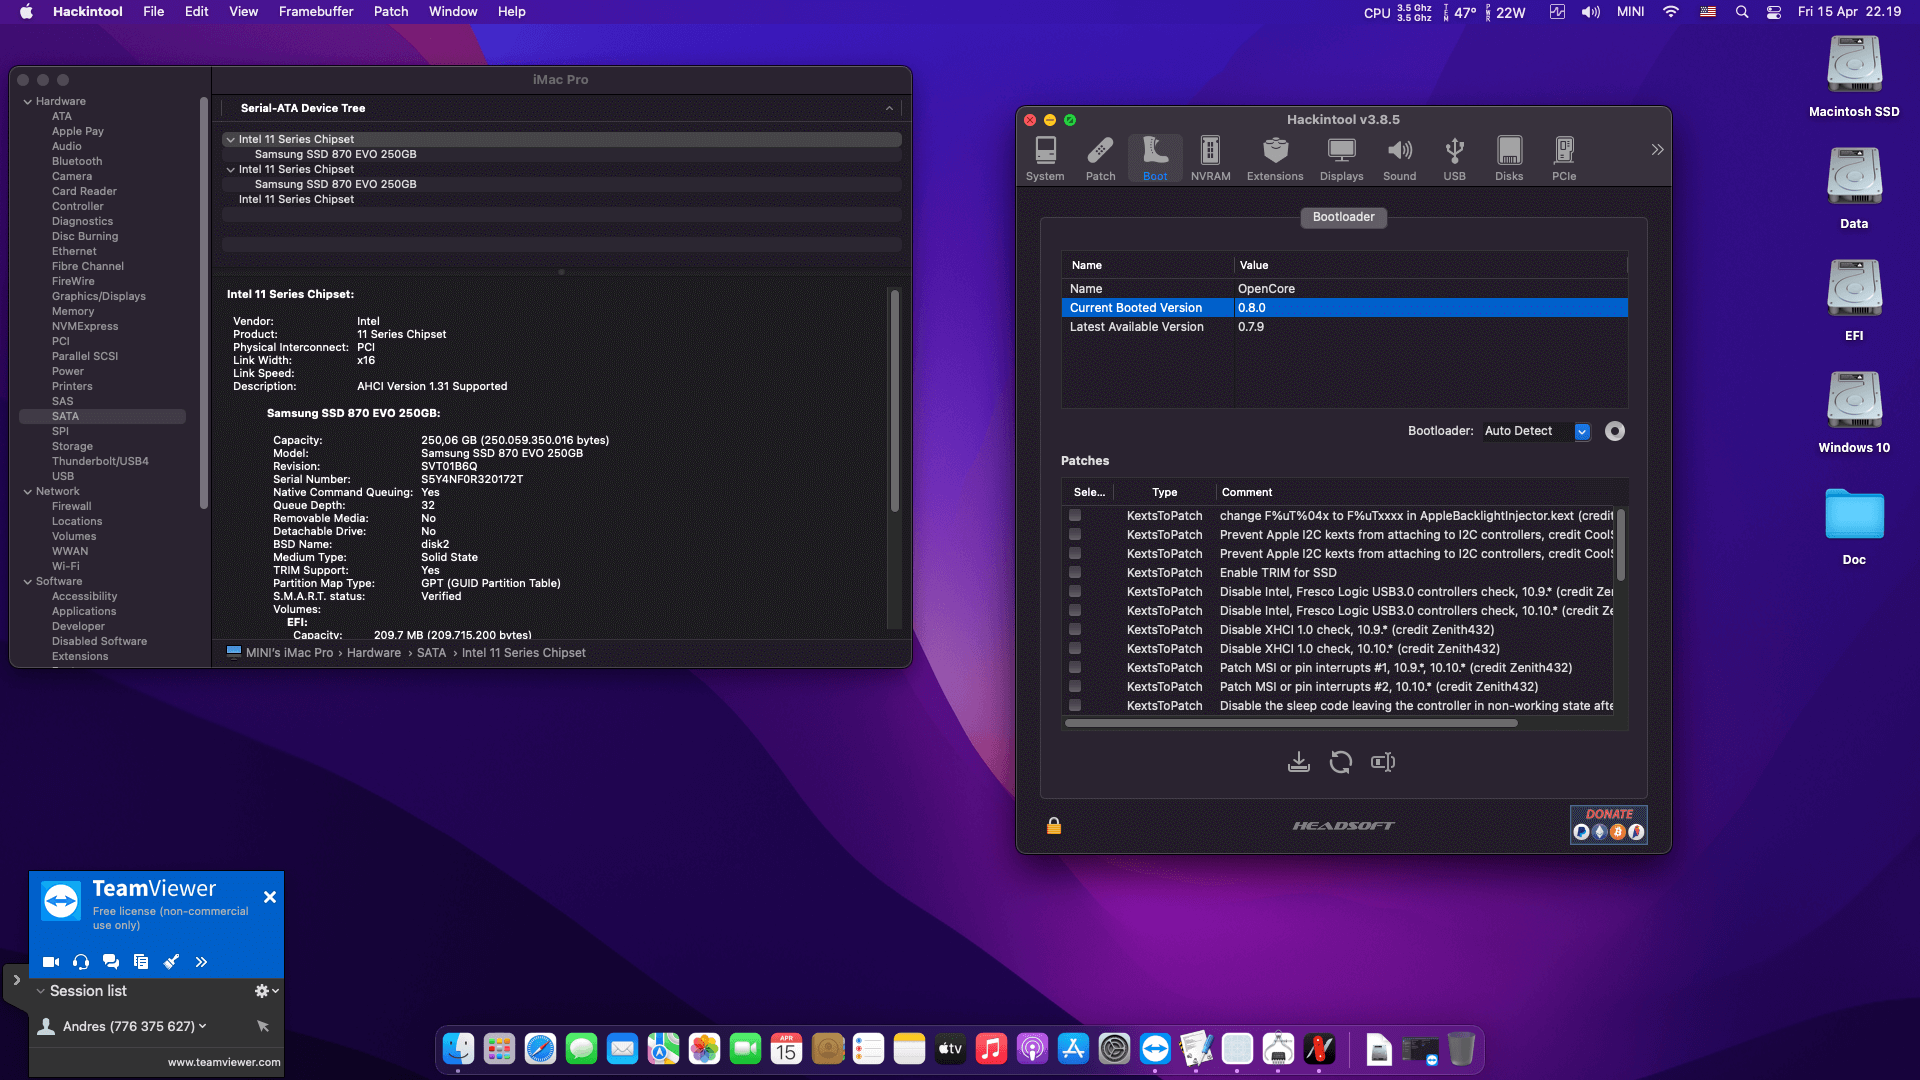Open the Patch menu in menu bar
Image resolution: width=1920 pixels, height=1080 pixels.
click(390, 12)
